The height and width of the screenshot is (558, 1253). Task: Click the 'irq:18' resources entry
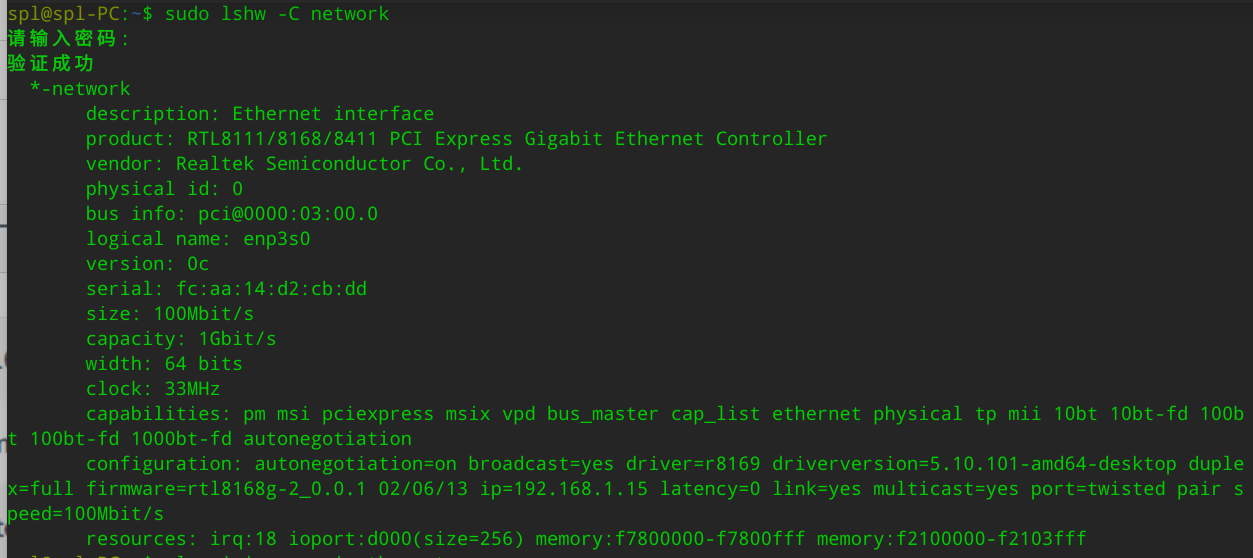click(232, 539)
